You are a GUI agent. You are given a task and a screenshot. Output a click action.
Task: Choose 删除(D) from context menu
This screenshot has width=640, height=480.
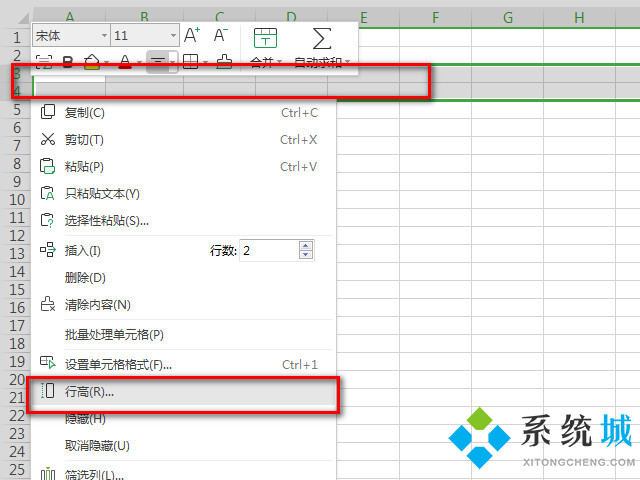[x=183, y=278]
